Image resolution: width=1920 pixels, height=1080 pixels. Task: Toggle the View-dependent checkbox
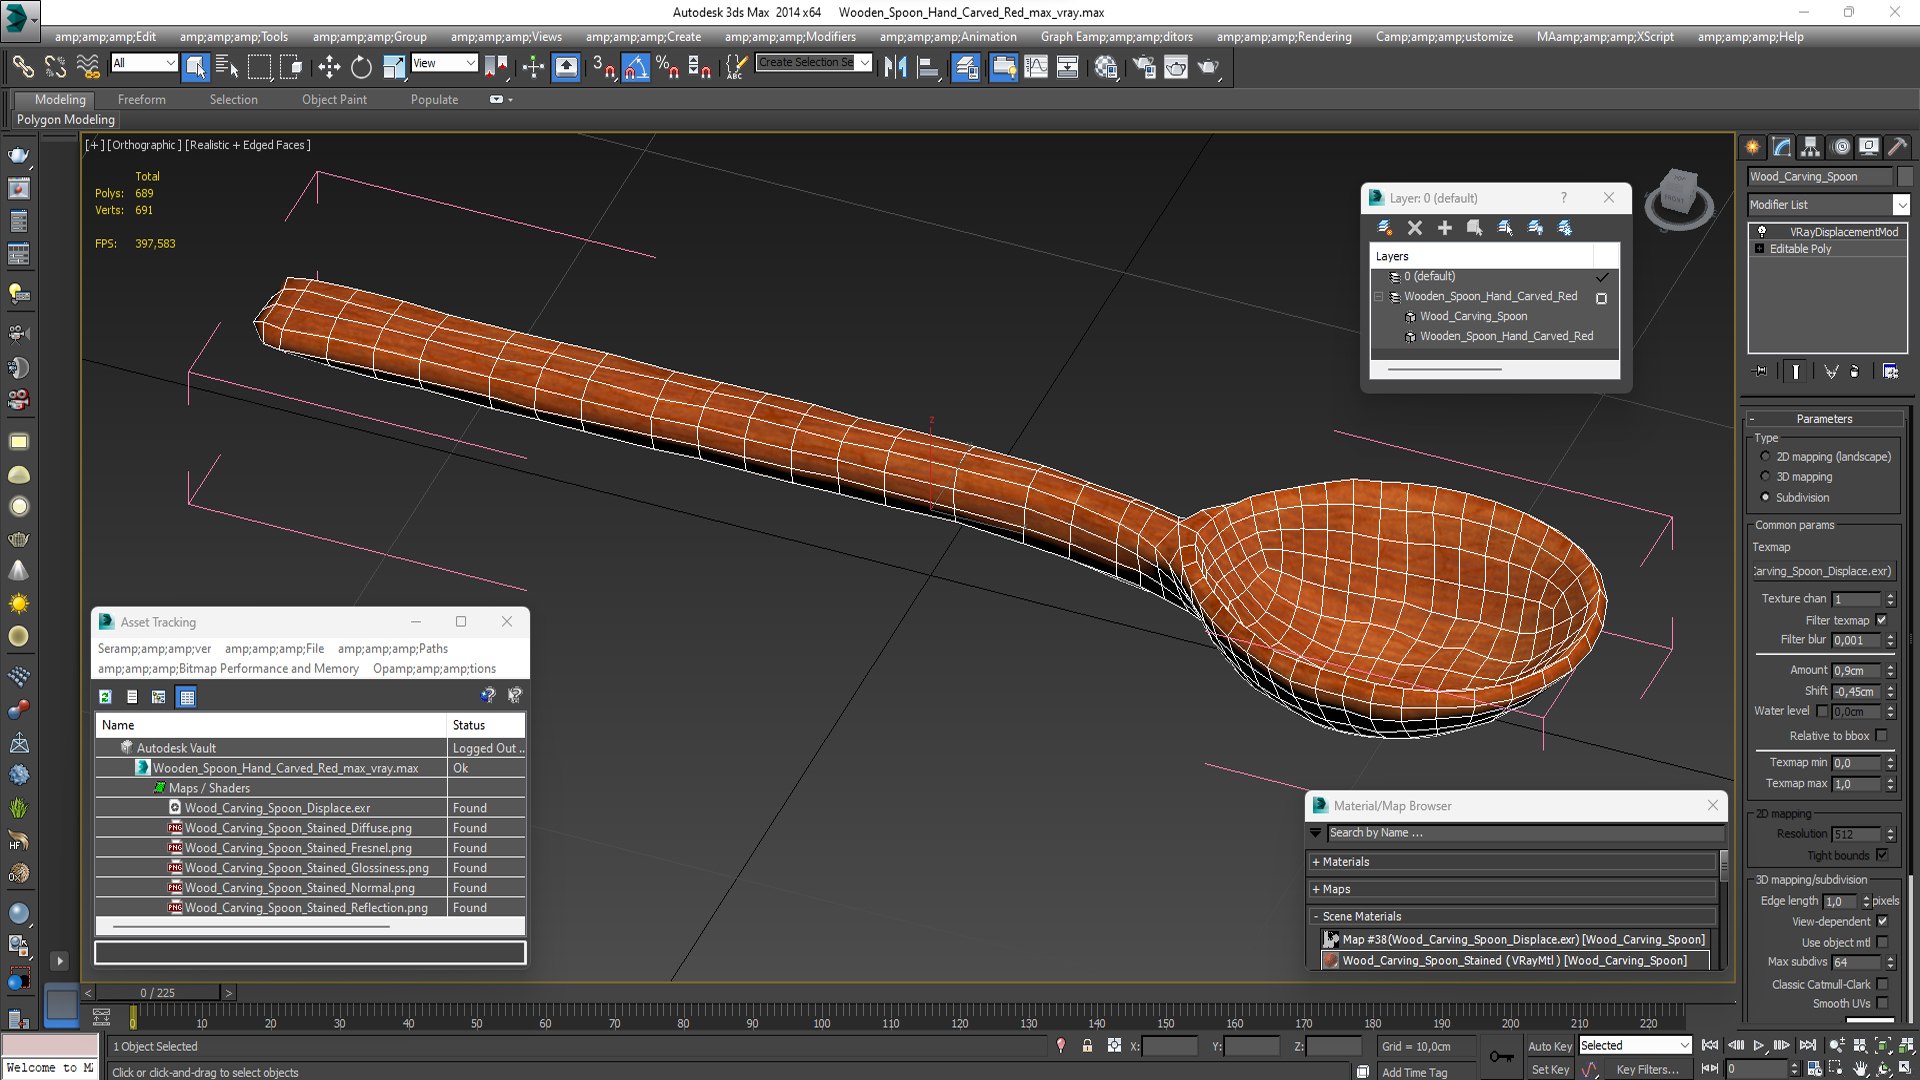coord(1882,921)
